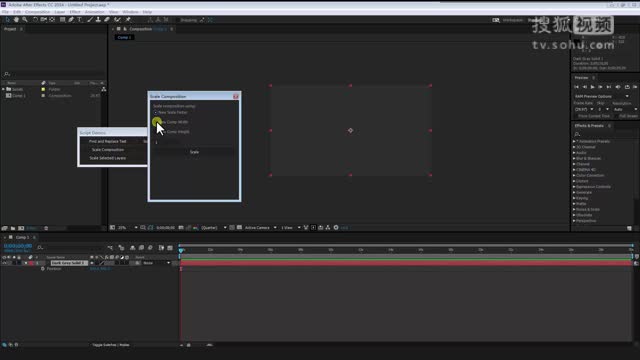Select the Zoom tool in toolbar
Image resolution: width=640 pixels, height=360 pixels.
pos(25,20)
